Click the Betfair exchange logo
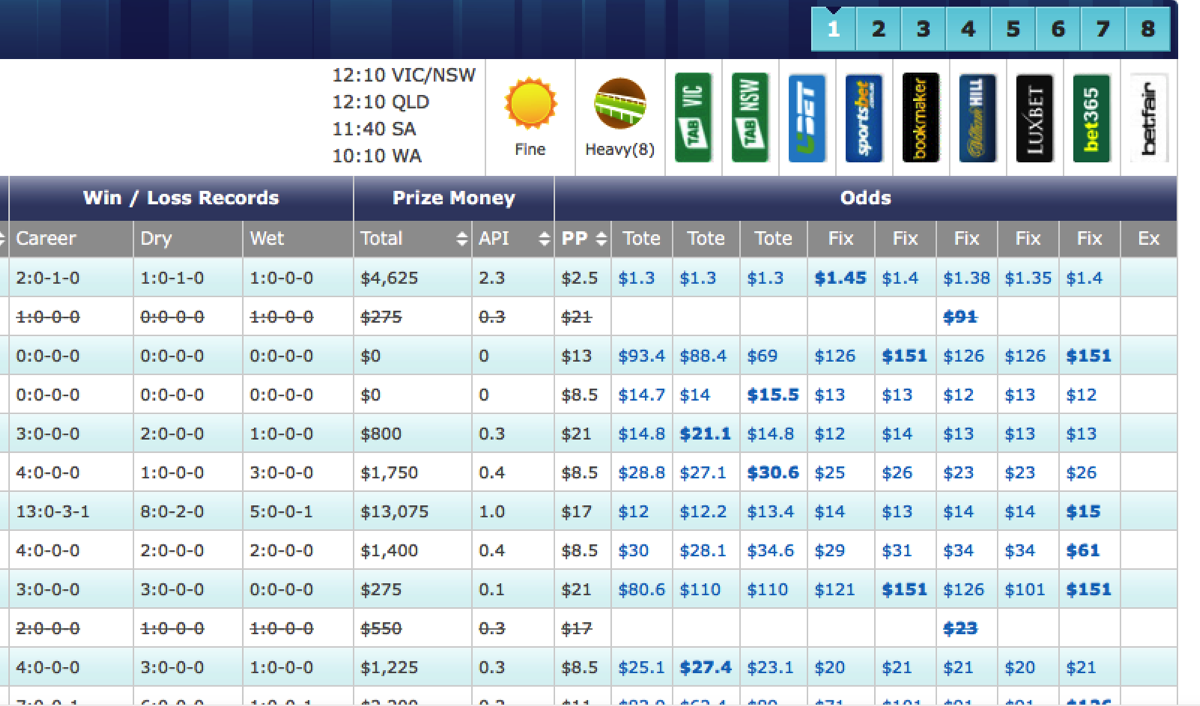The height and width of the screenshot is (706, 1200). (1149, 117)
